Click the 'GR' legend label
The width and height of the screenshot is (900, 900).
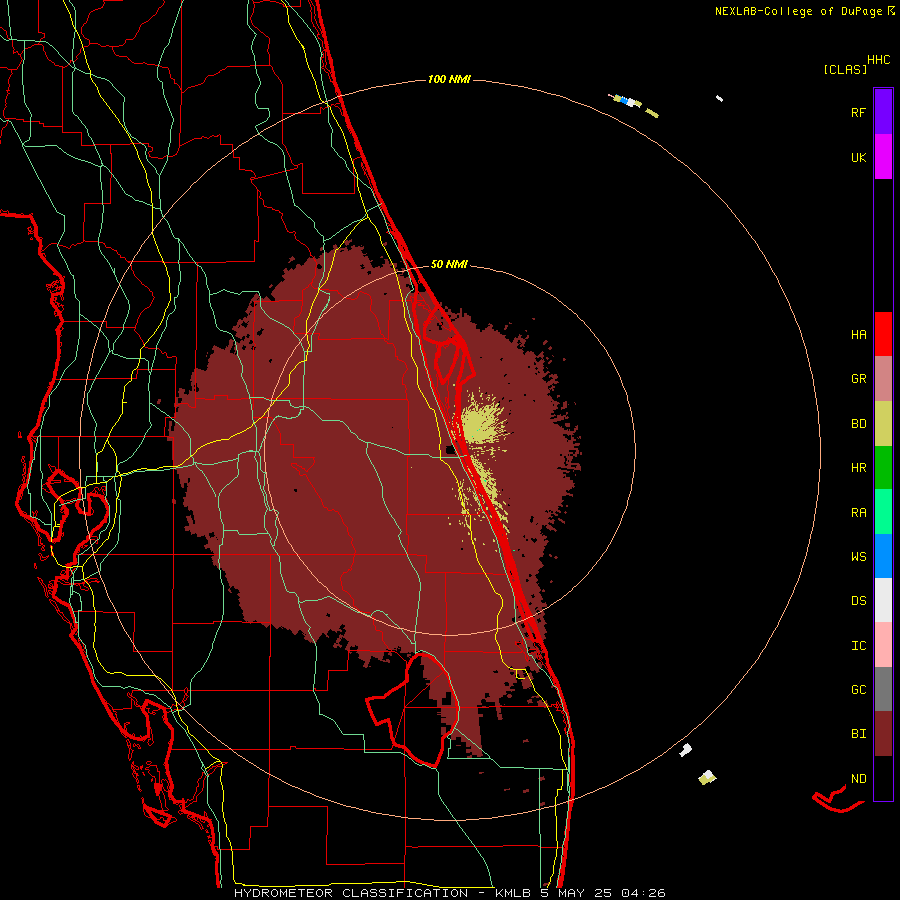[858, 379]
